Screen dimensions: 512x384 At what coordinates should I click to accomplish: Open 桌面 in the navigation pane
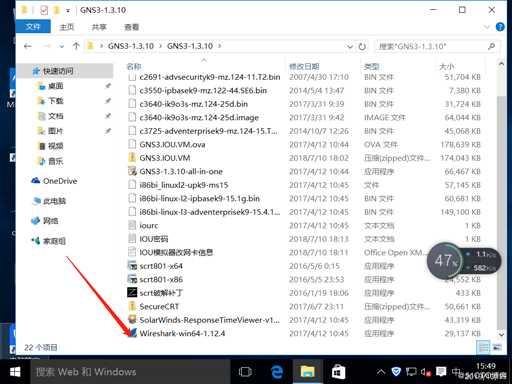pos(55,86)
